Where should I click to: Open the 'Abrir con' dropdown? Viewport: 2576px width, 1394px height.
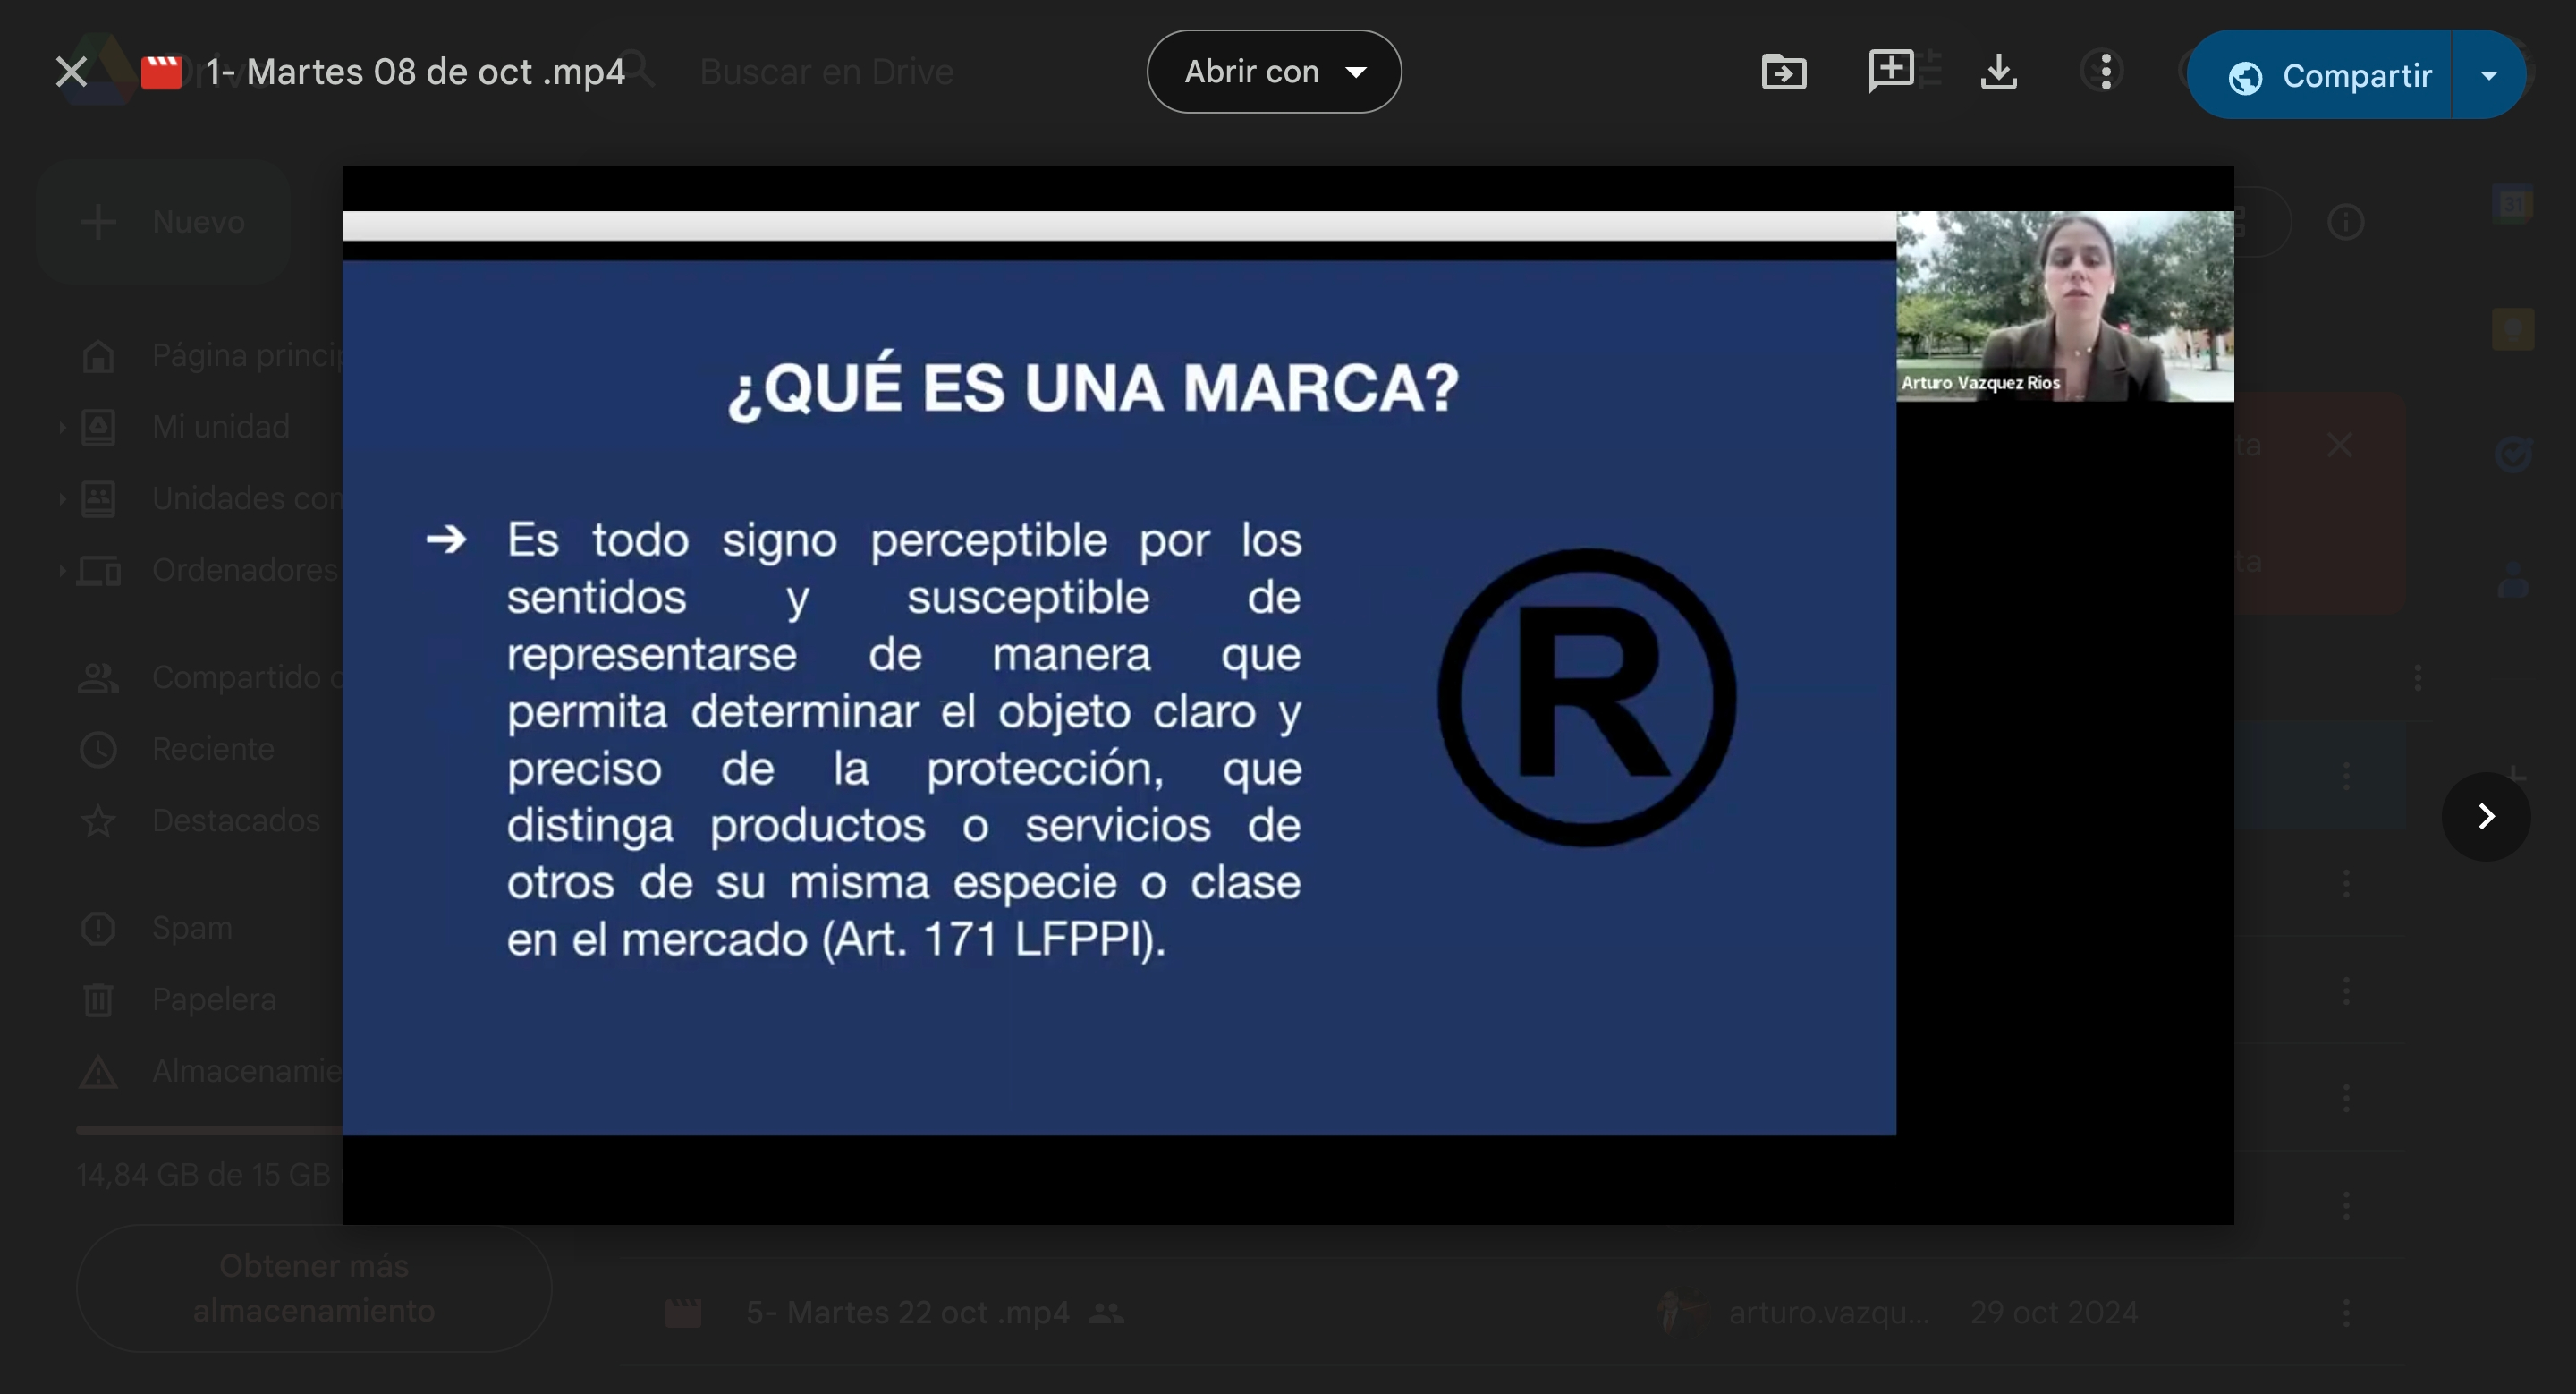(x=1273, y=72)
